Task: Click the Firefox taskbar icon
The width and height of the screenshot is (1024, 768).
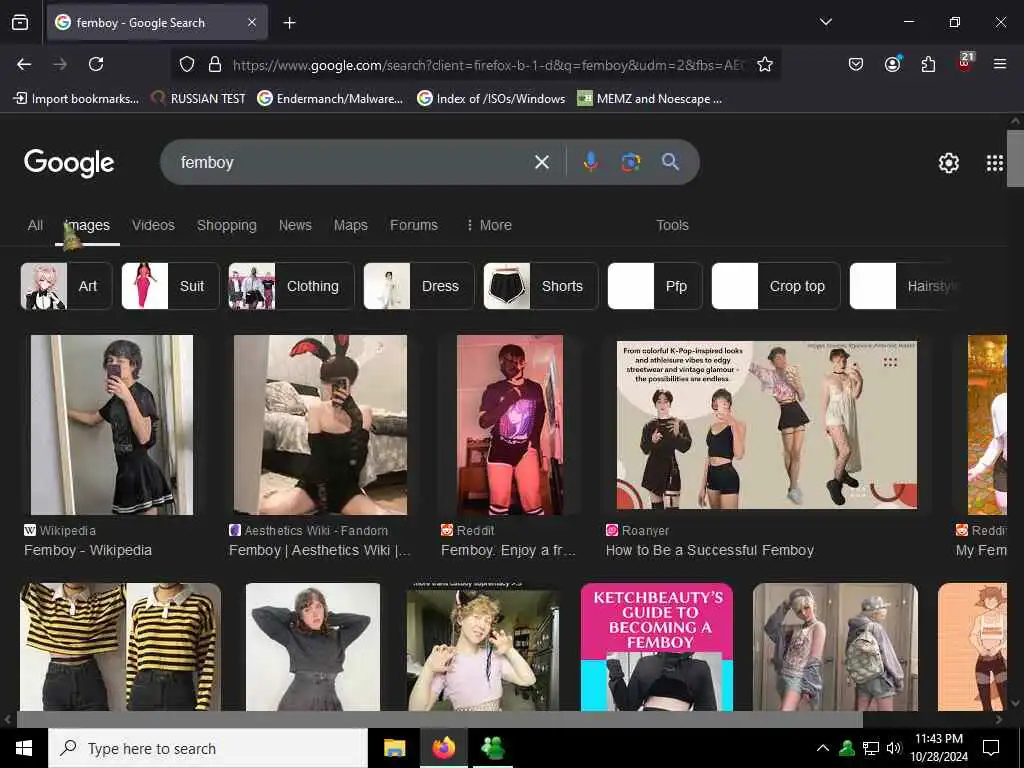Action: [x=444, y=748]
